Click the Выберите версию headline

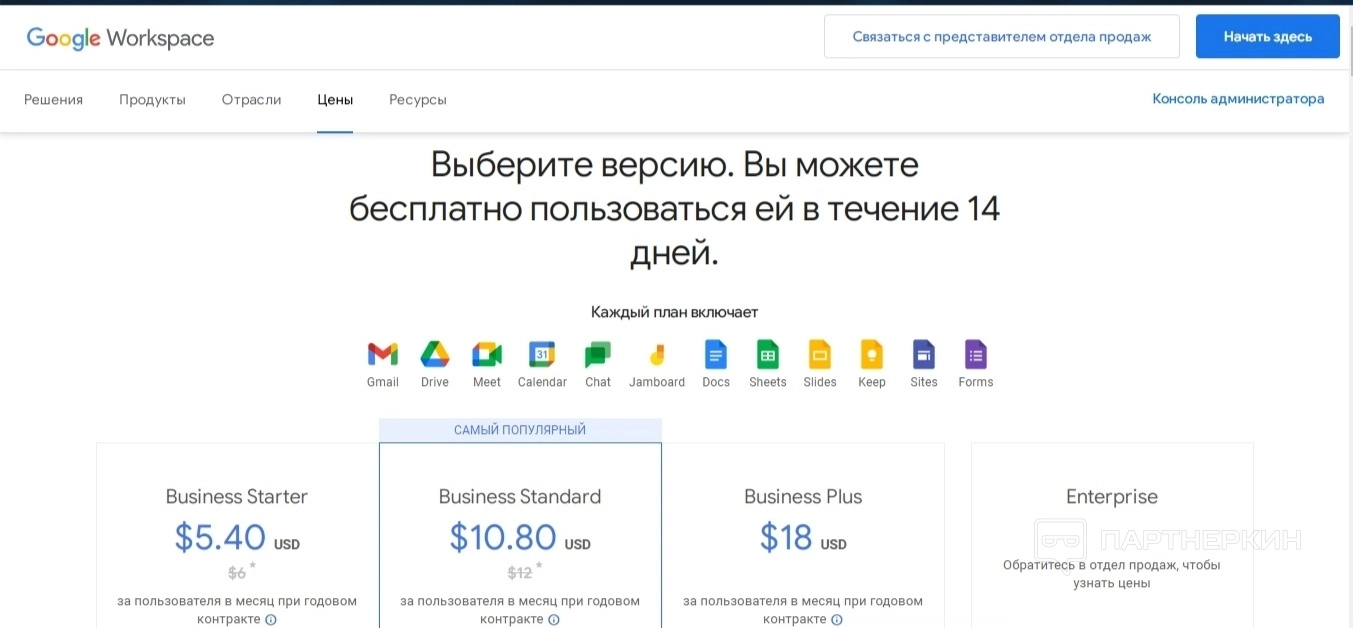pos(675,208)
